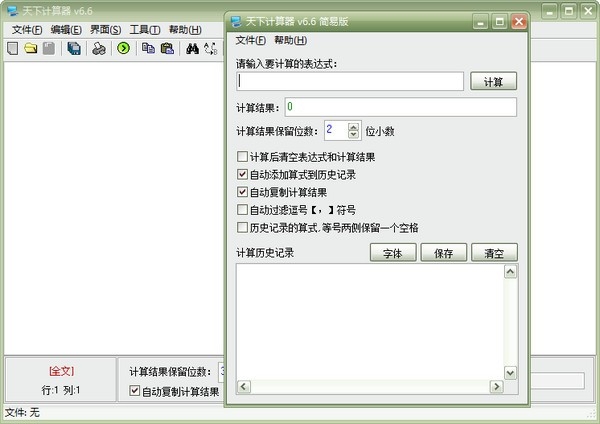Viewport: 600px width, 424px height.
Task: Click the decimal places value box showing 2
Action: point(336,130)
